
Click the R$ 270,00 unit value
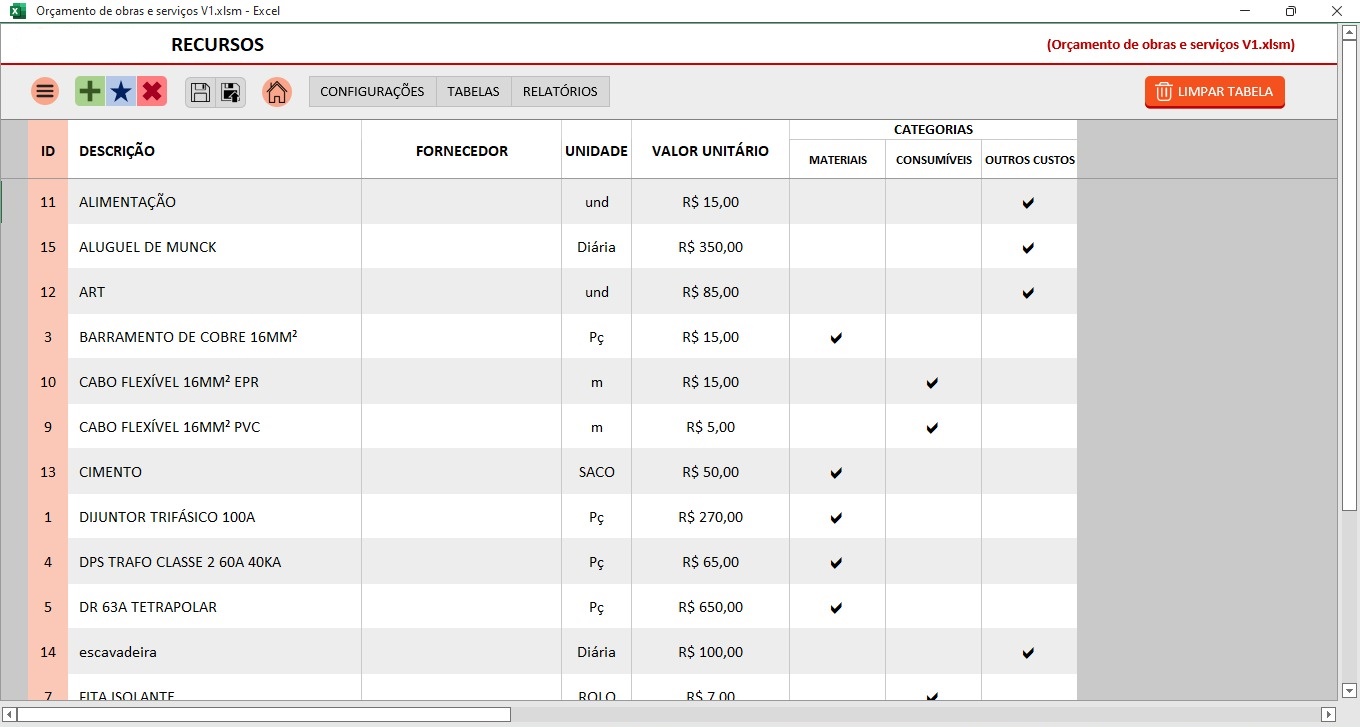point(710,517)
